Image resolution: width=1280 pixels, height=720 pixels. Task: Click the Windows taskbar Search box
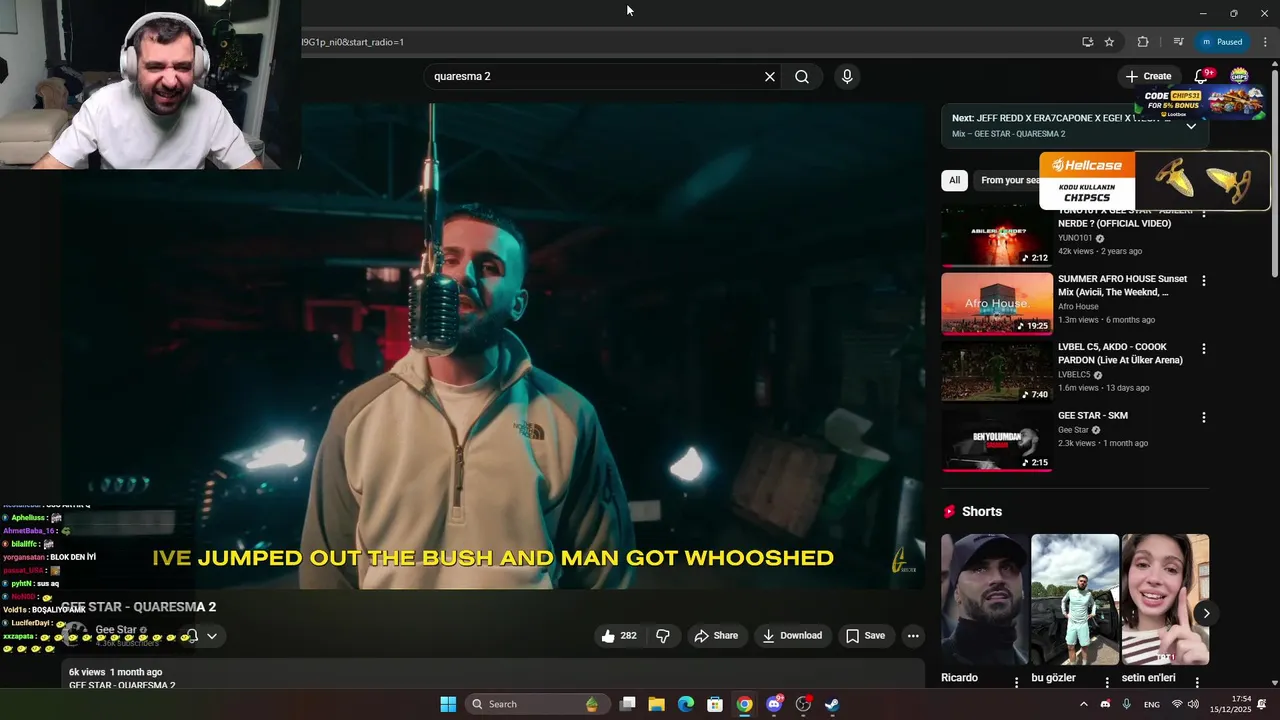tap(536, 704)
